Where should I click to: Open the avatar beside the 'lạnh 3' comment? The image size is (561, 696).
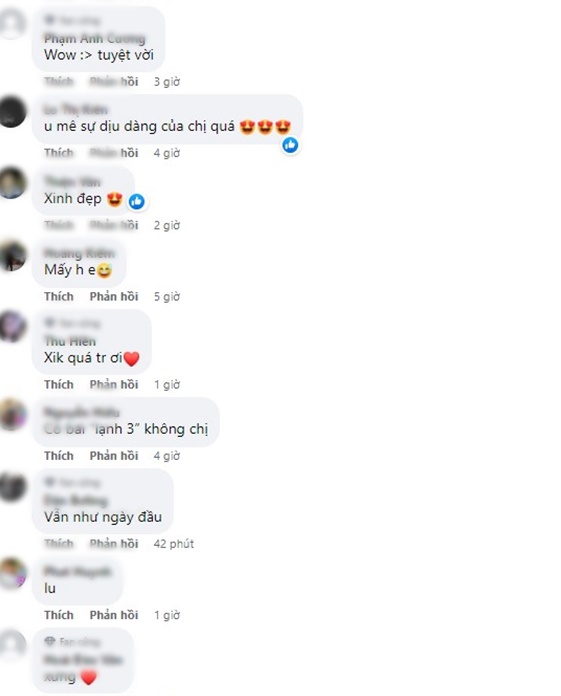pyautogui.click(x=12, y=415)
